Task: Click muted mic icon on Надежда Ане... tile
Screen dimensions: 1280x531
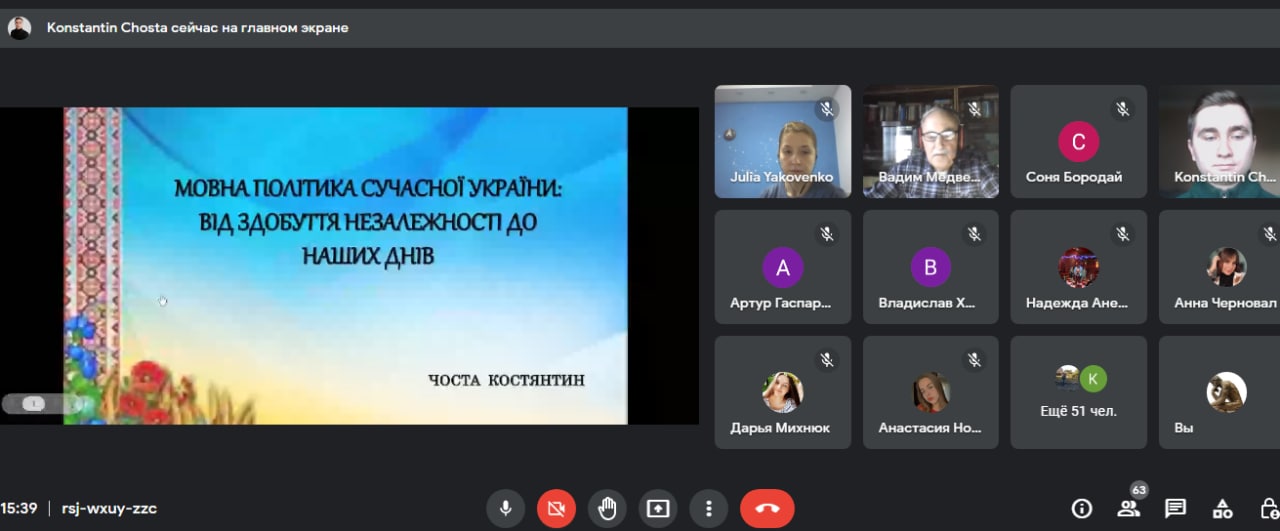Action: (x=1122, y=234)
